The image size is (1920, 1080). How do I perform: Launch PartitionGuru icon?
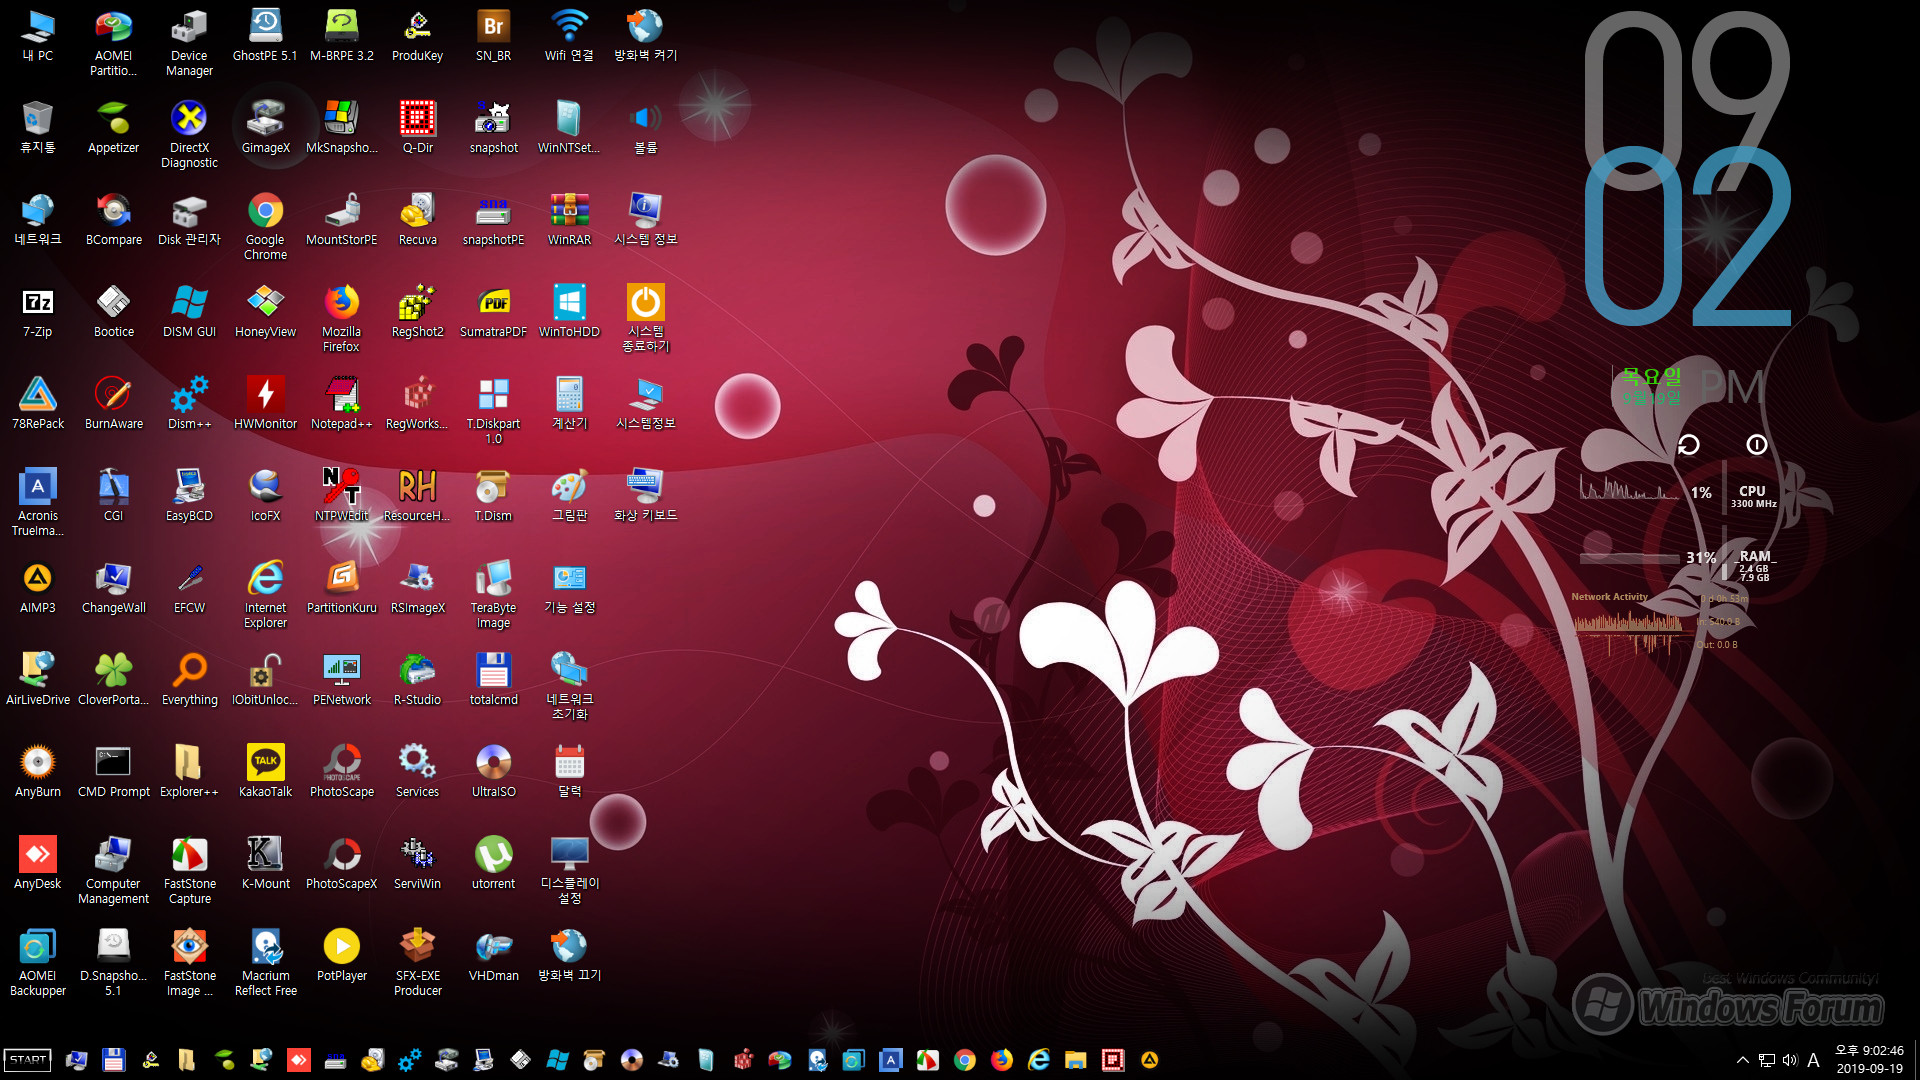pyautogui.click(x=341, y=587)
